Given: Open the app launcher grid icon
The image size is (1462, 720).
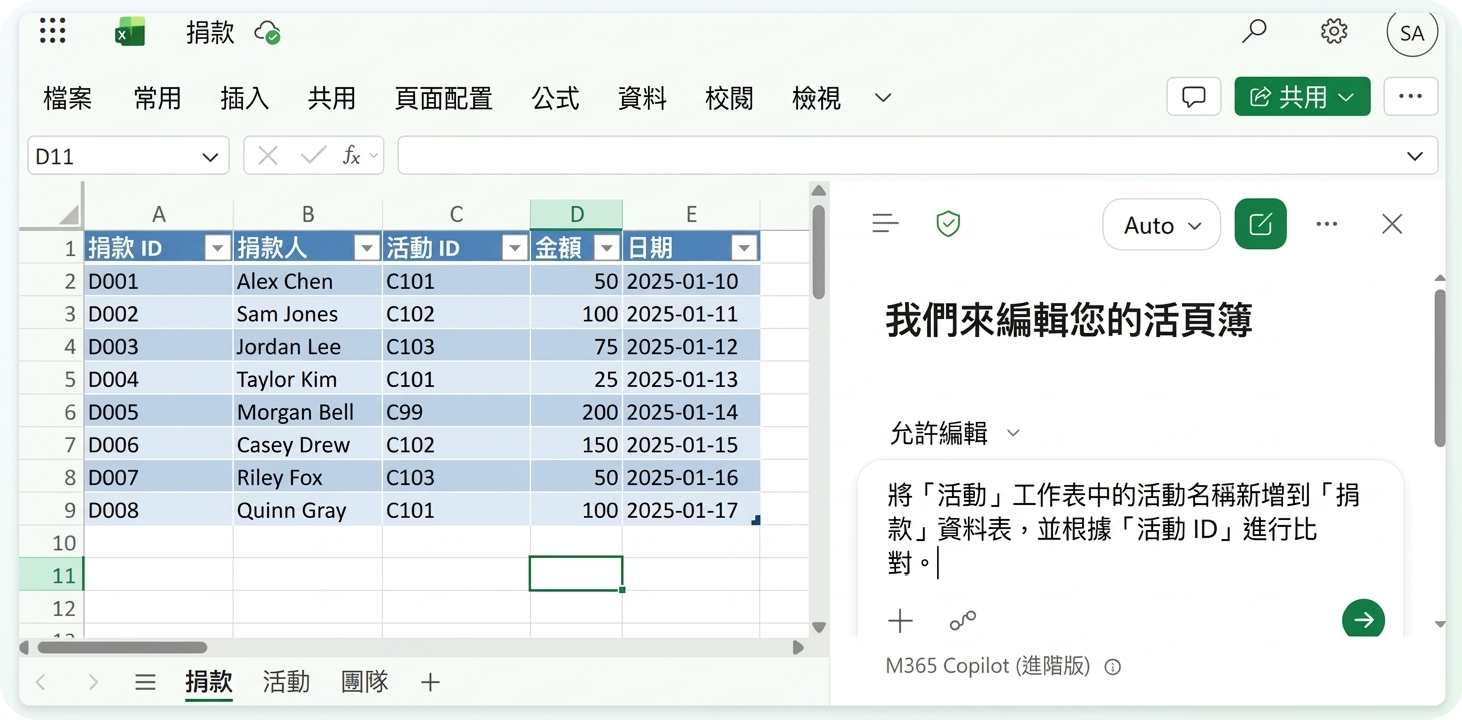Looking at the screenshot, I should point(52,32).
